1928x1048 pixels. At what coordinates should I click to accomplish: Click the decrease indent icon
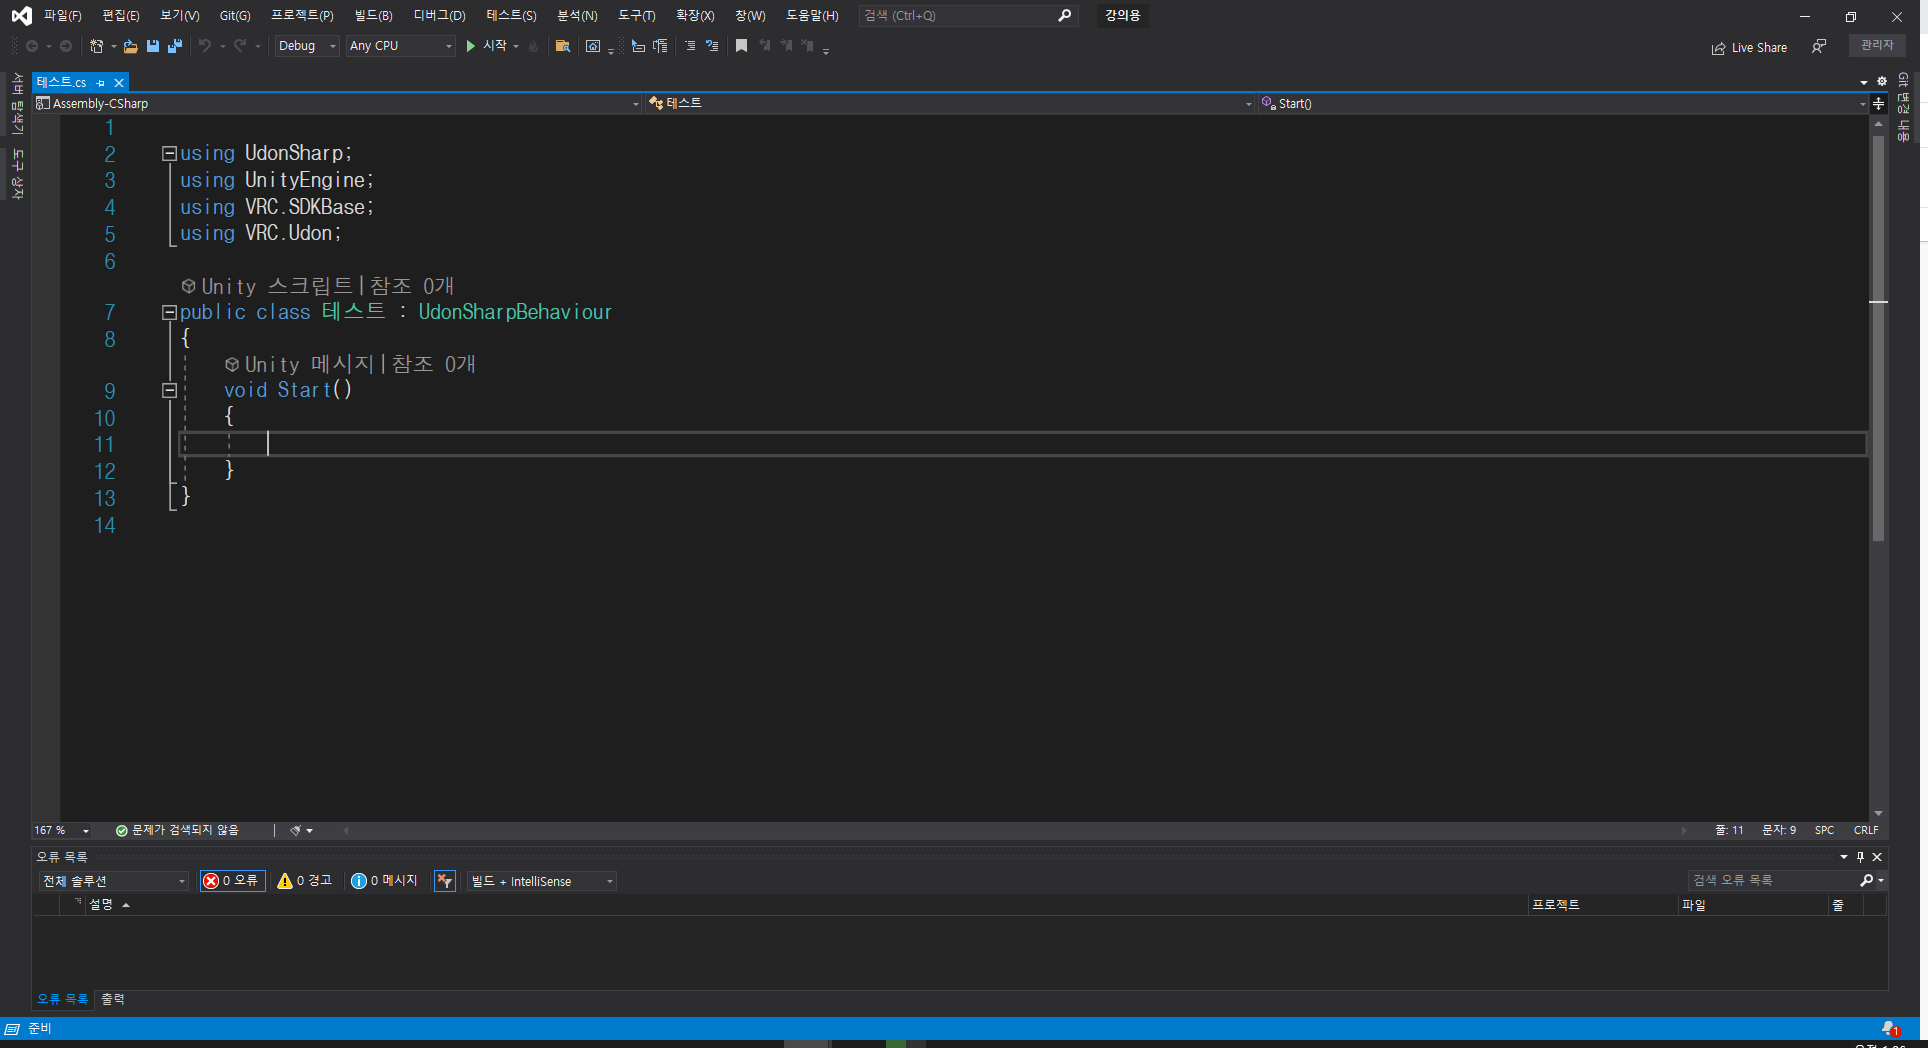pos(638,46)
